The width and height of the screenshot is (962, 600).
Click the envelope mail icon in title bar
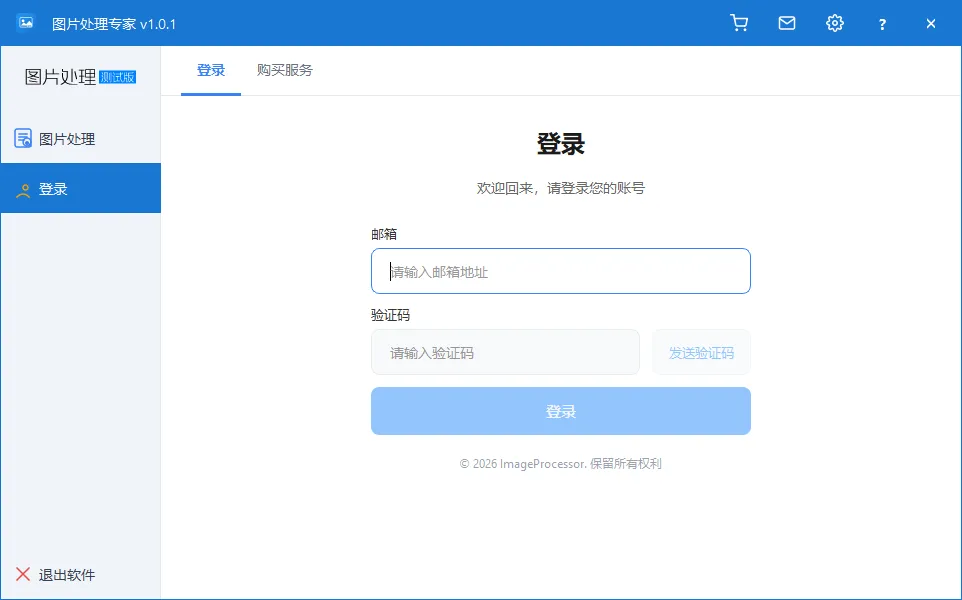(x=787, y=22)
